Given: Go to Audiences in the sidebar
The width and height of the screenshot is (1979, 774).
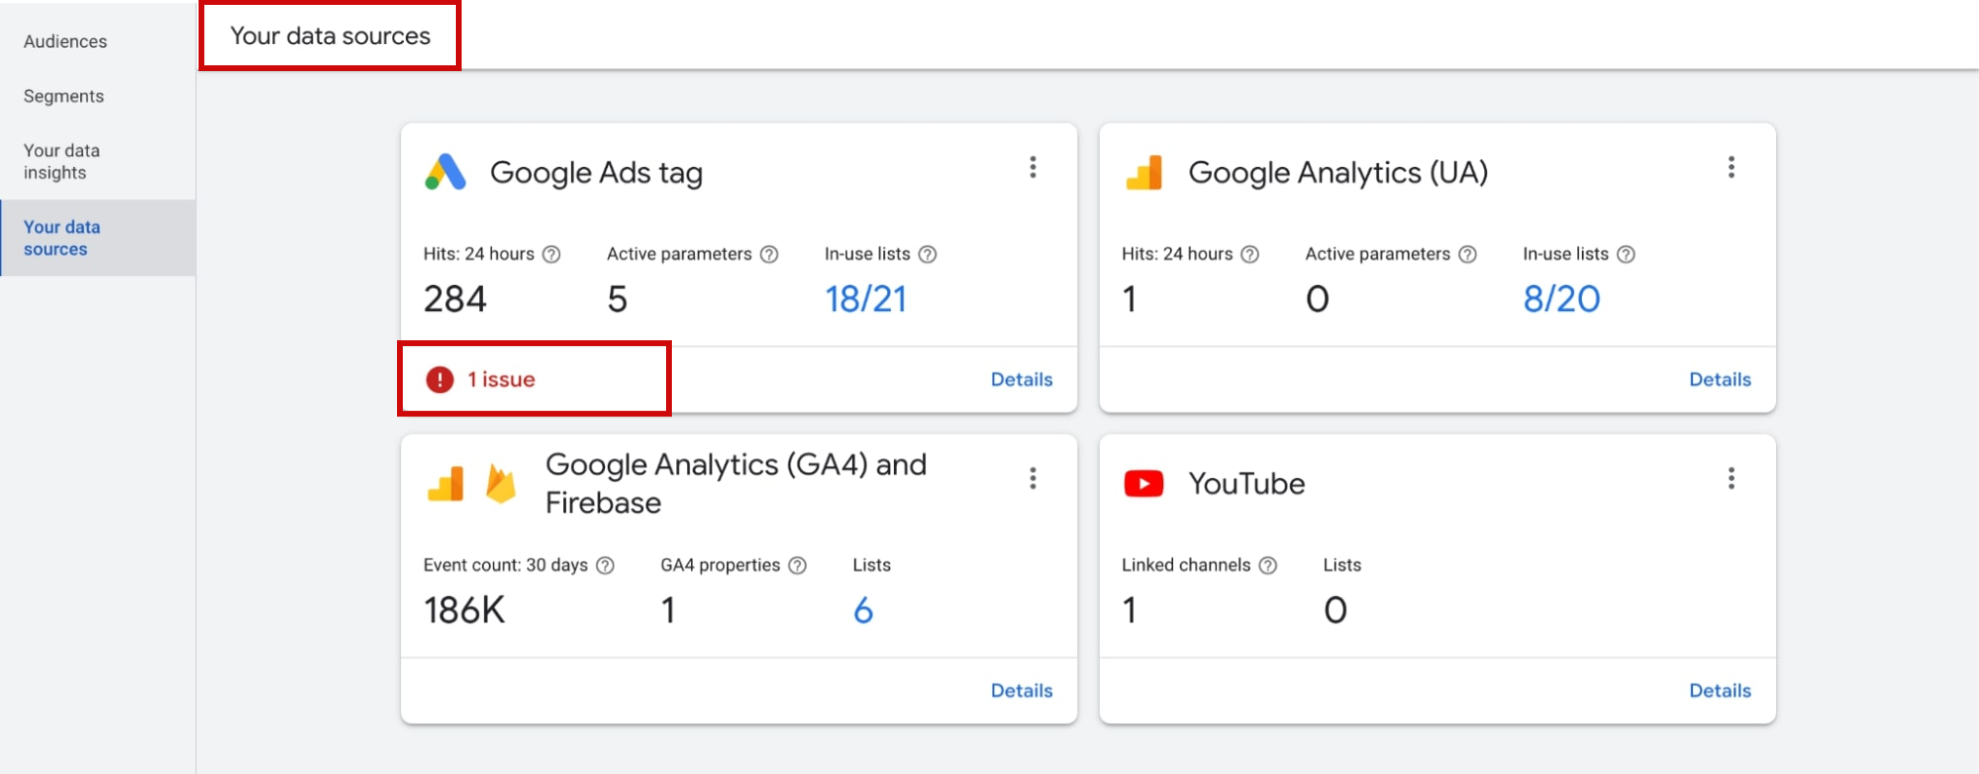Looking at the screenshot, I should [65, 41].
